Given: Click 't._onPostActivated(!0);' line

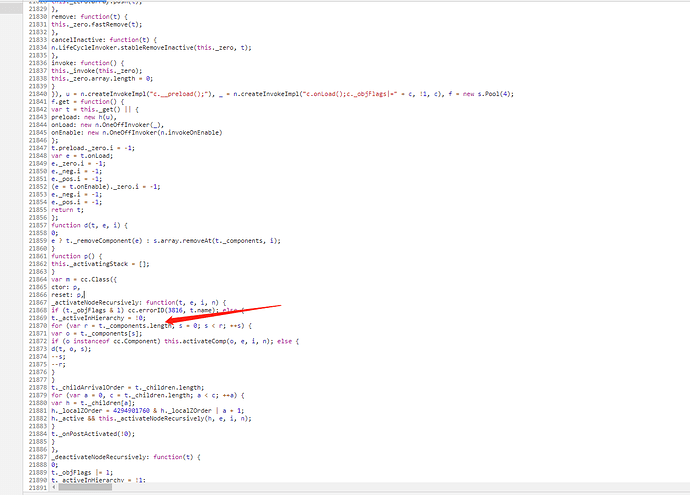Looking at the screenshot, I should pos(93,434).
